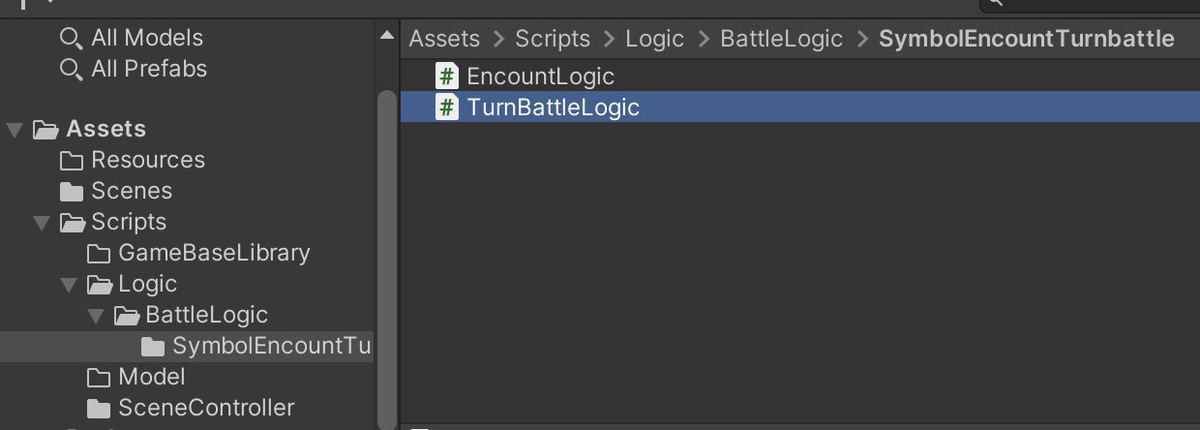Click the All Prefabs search icon
Screen dimensions: 1200x430
[71, 70]
